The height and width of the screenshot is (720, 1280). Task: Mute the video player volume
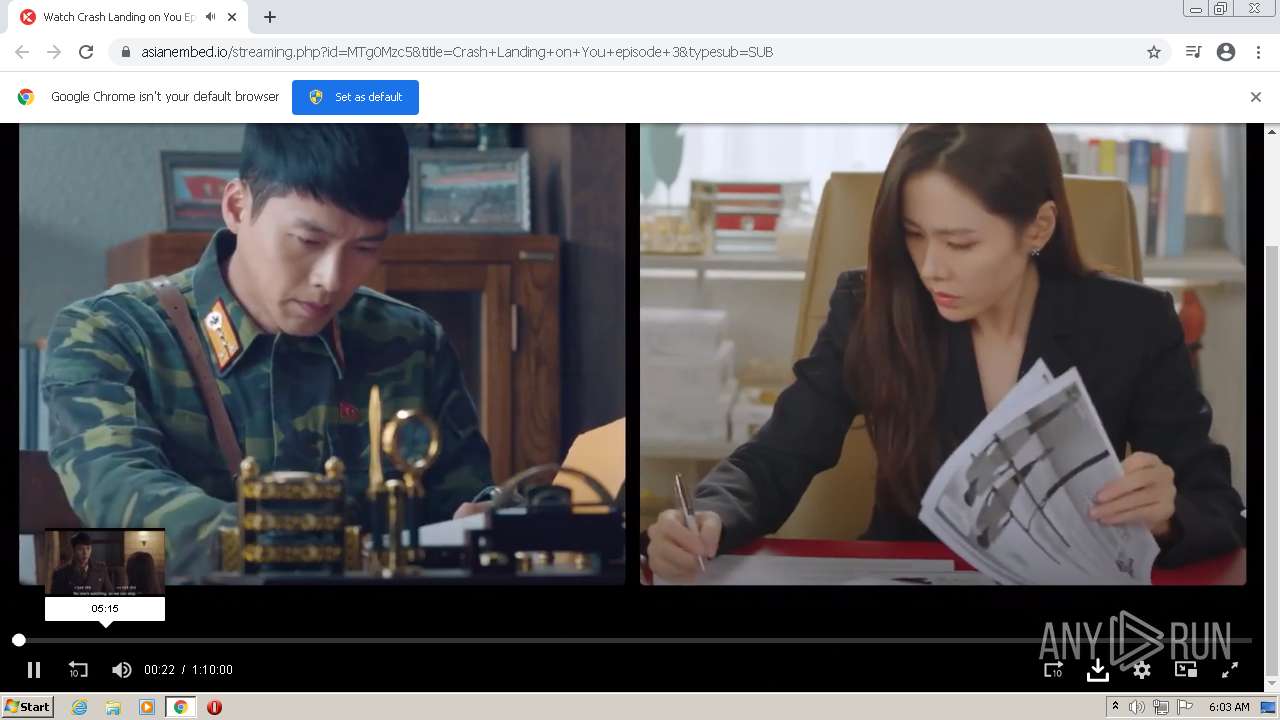coord(122,670)
